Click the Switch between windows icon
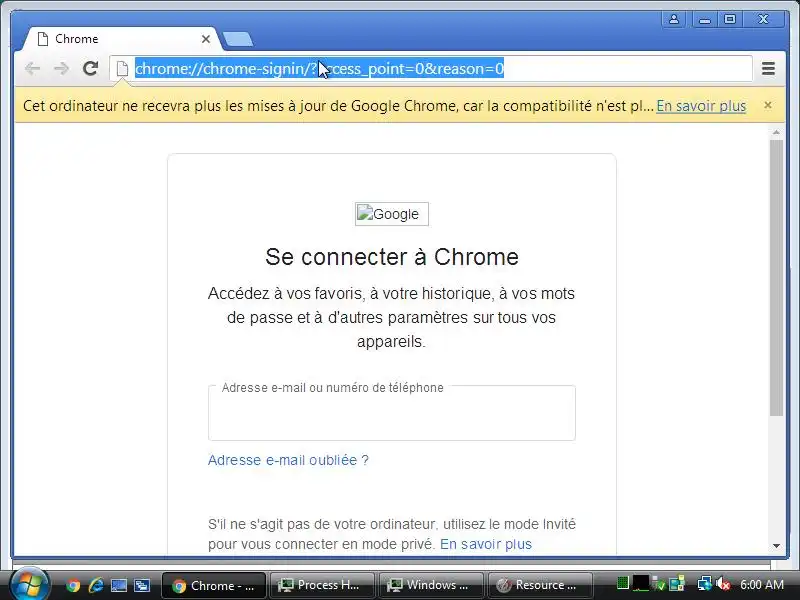Viewport: 800px width, 600px height. [x=142, y=585]
